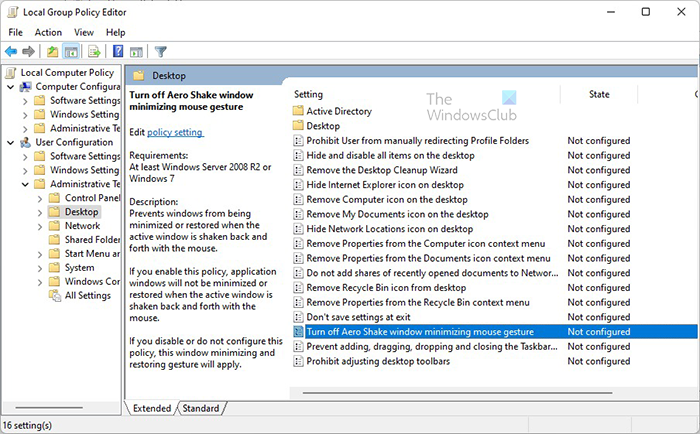Switch to the Standard tab
700x434 pixels.
pos(200,409)
